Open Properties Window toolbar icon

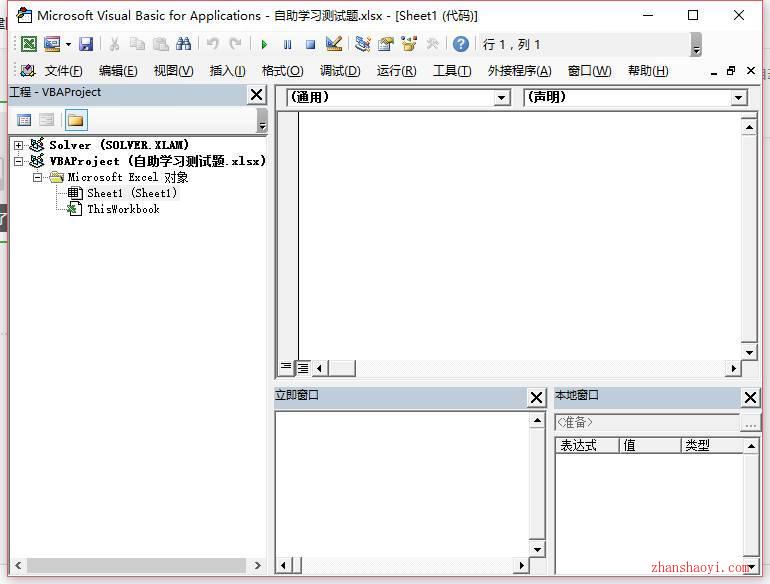pos(386,45)
